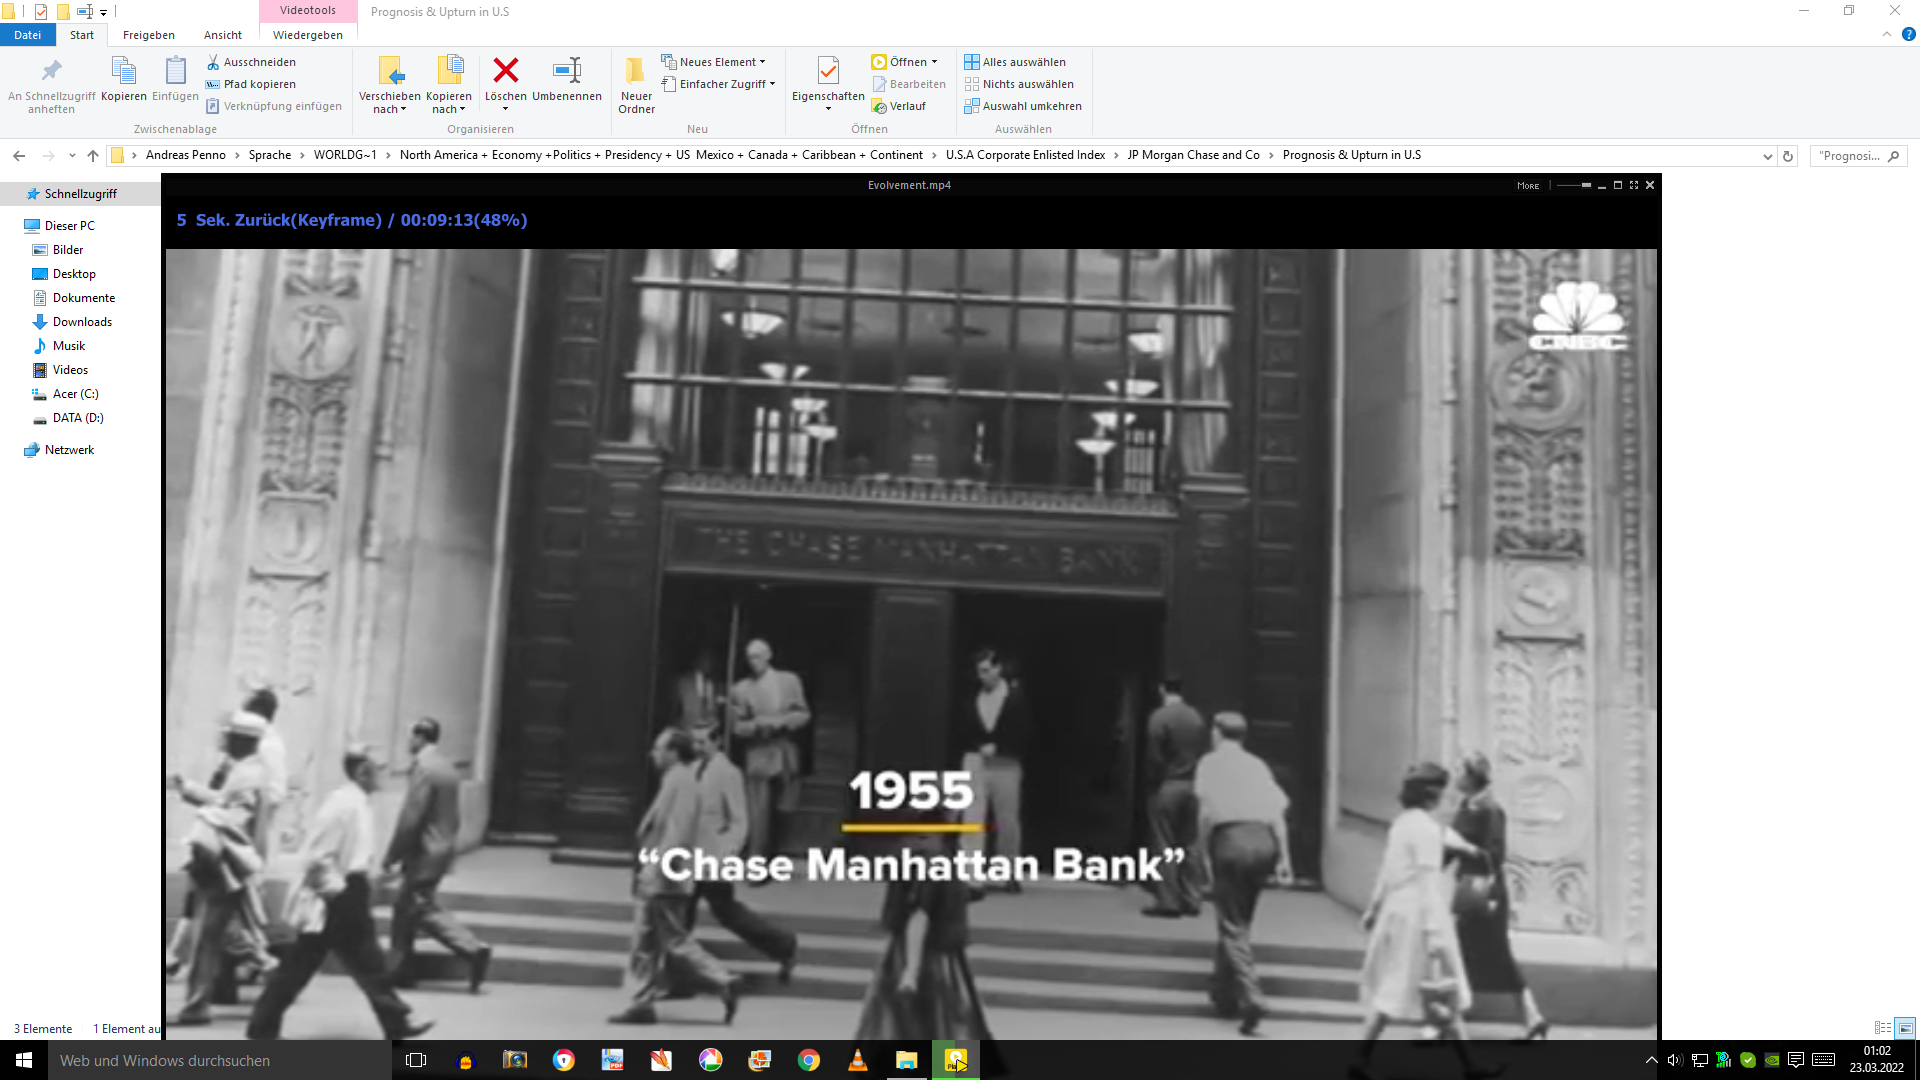The height and width of the screenshot is (1080, 1920).
Task: Open Task View on taskbar
Action: [416, 1060]
